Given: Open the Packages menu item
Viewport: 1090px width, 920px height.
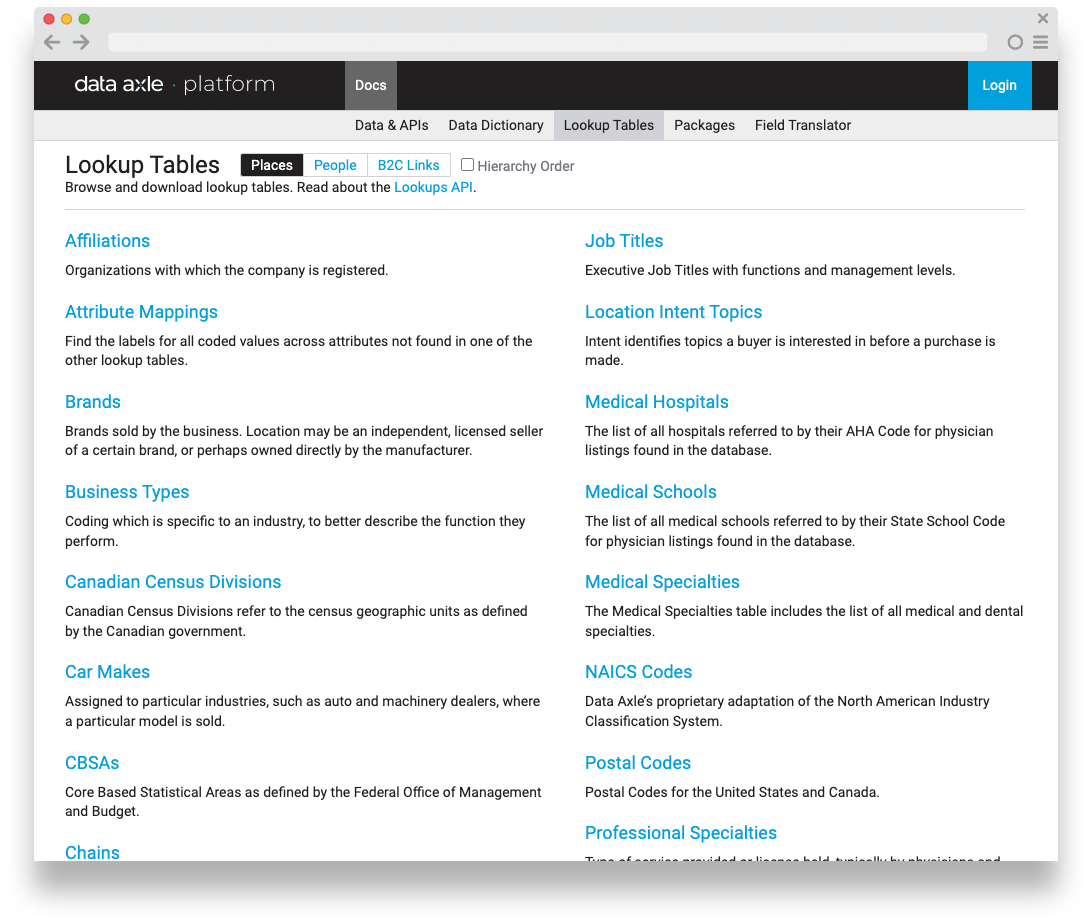Looking at the screenshot, I should [x=704, y=125].
